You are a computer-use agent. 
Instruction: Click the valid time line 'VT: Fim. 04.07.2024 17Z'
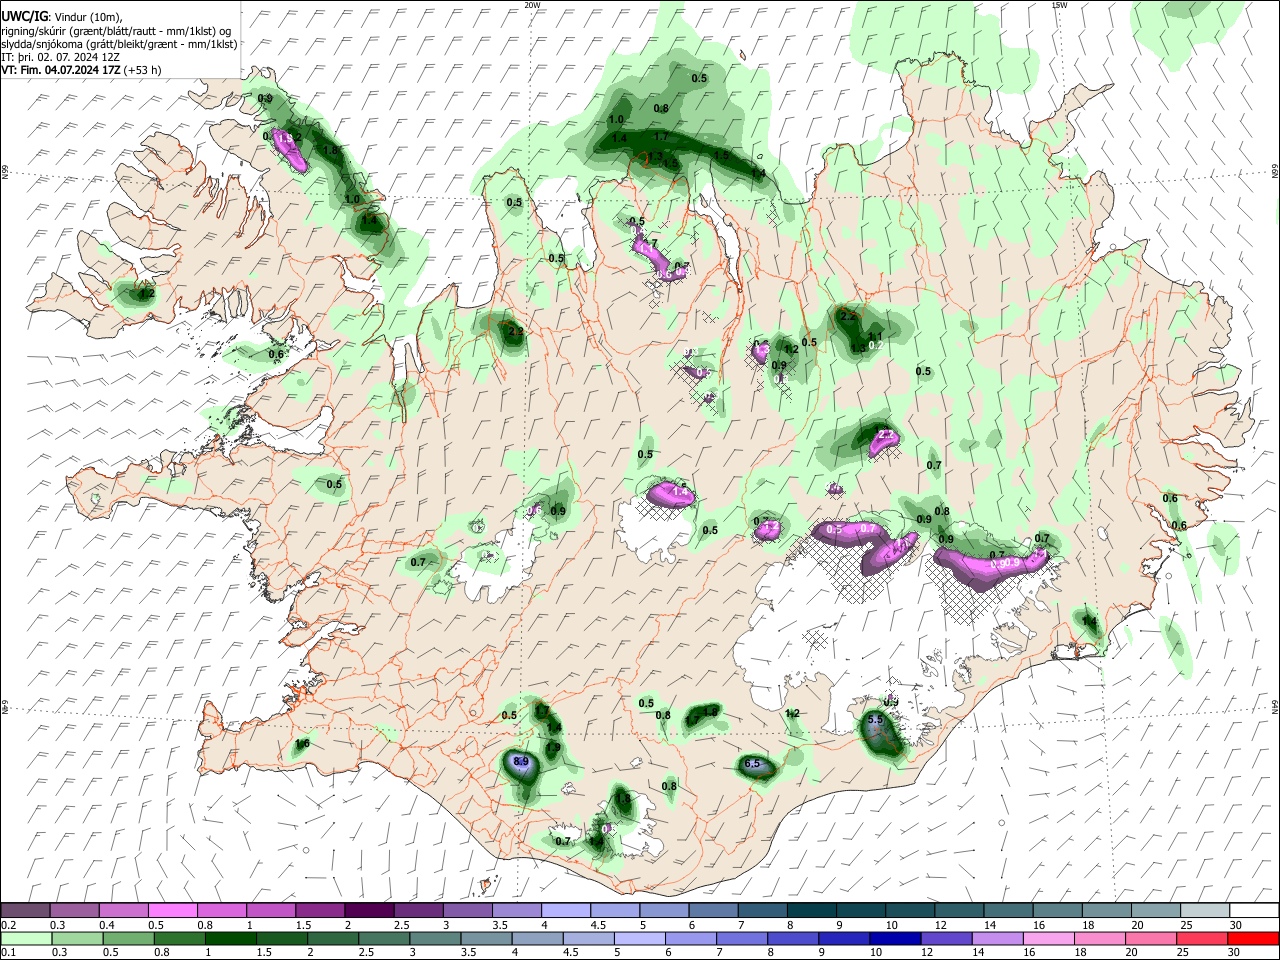click(x=62, y=70)
